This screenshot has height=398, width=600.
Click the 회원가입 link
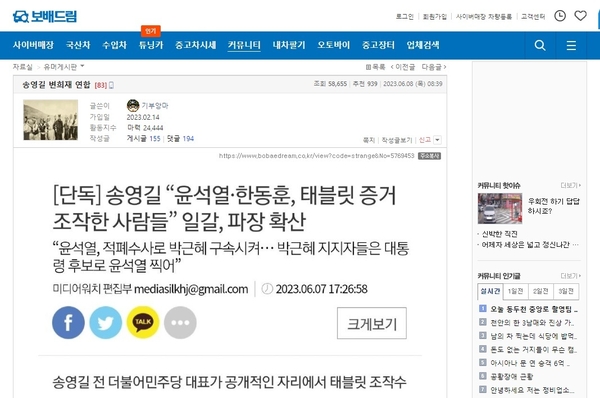point(435,16)
